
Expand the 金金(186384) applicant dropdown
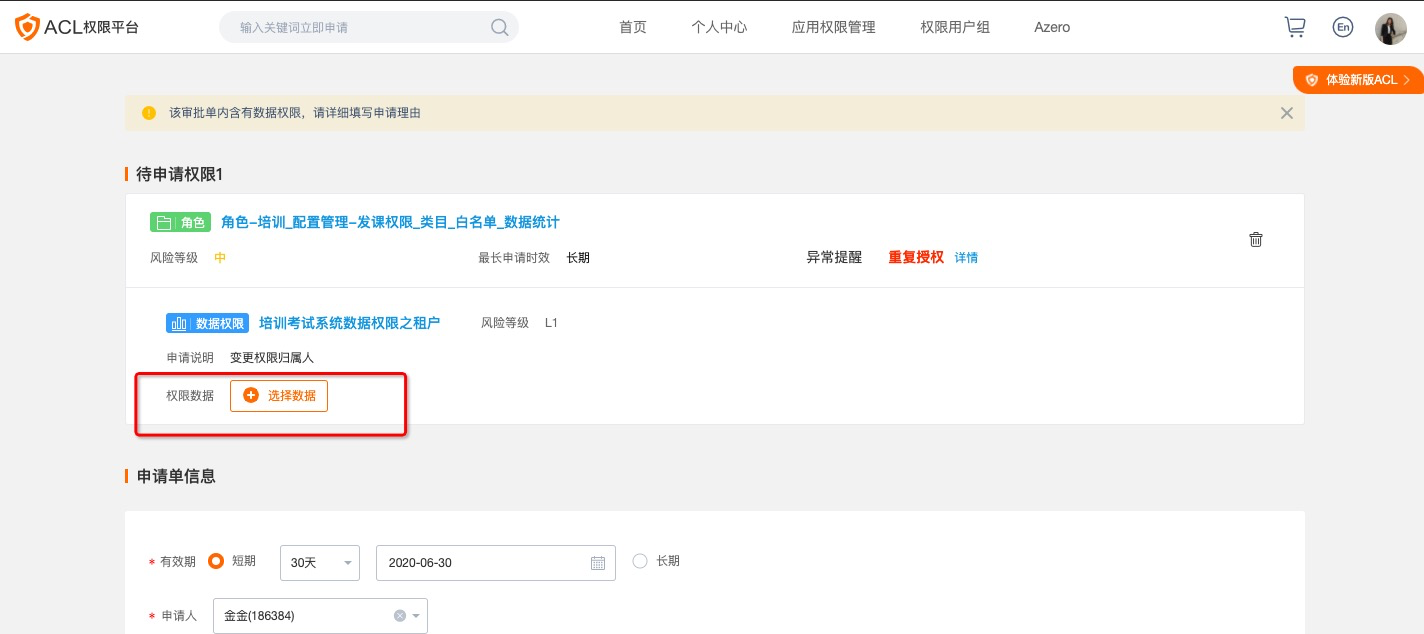320,616
